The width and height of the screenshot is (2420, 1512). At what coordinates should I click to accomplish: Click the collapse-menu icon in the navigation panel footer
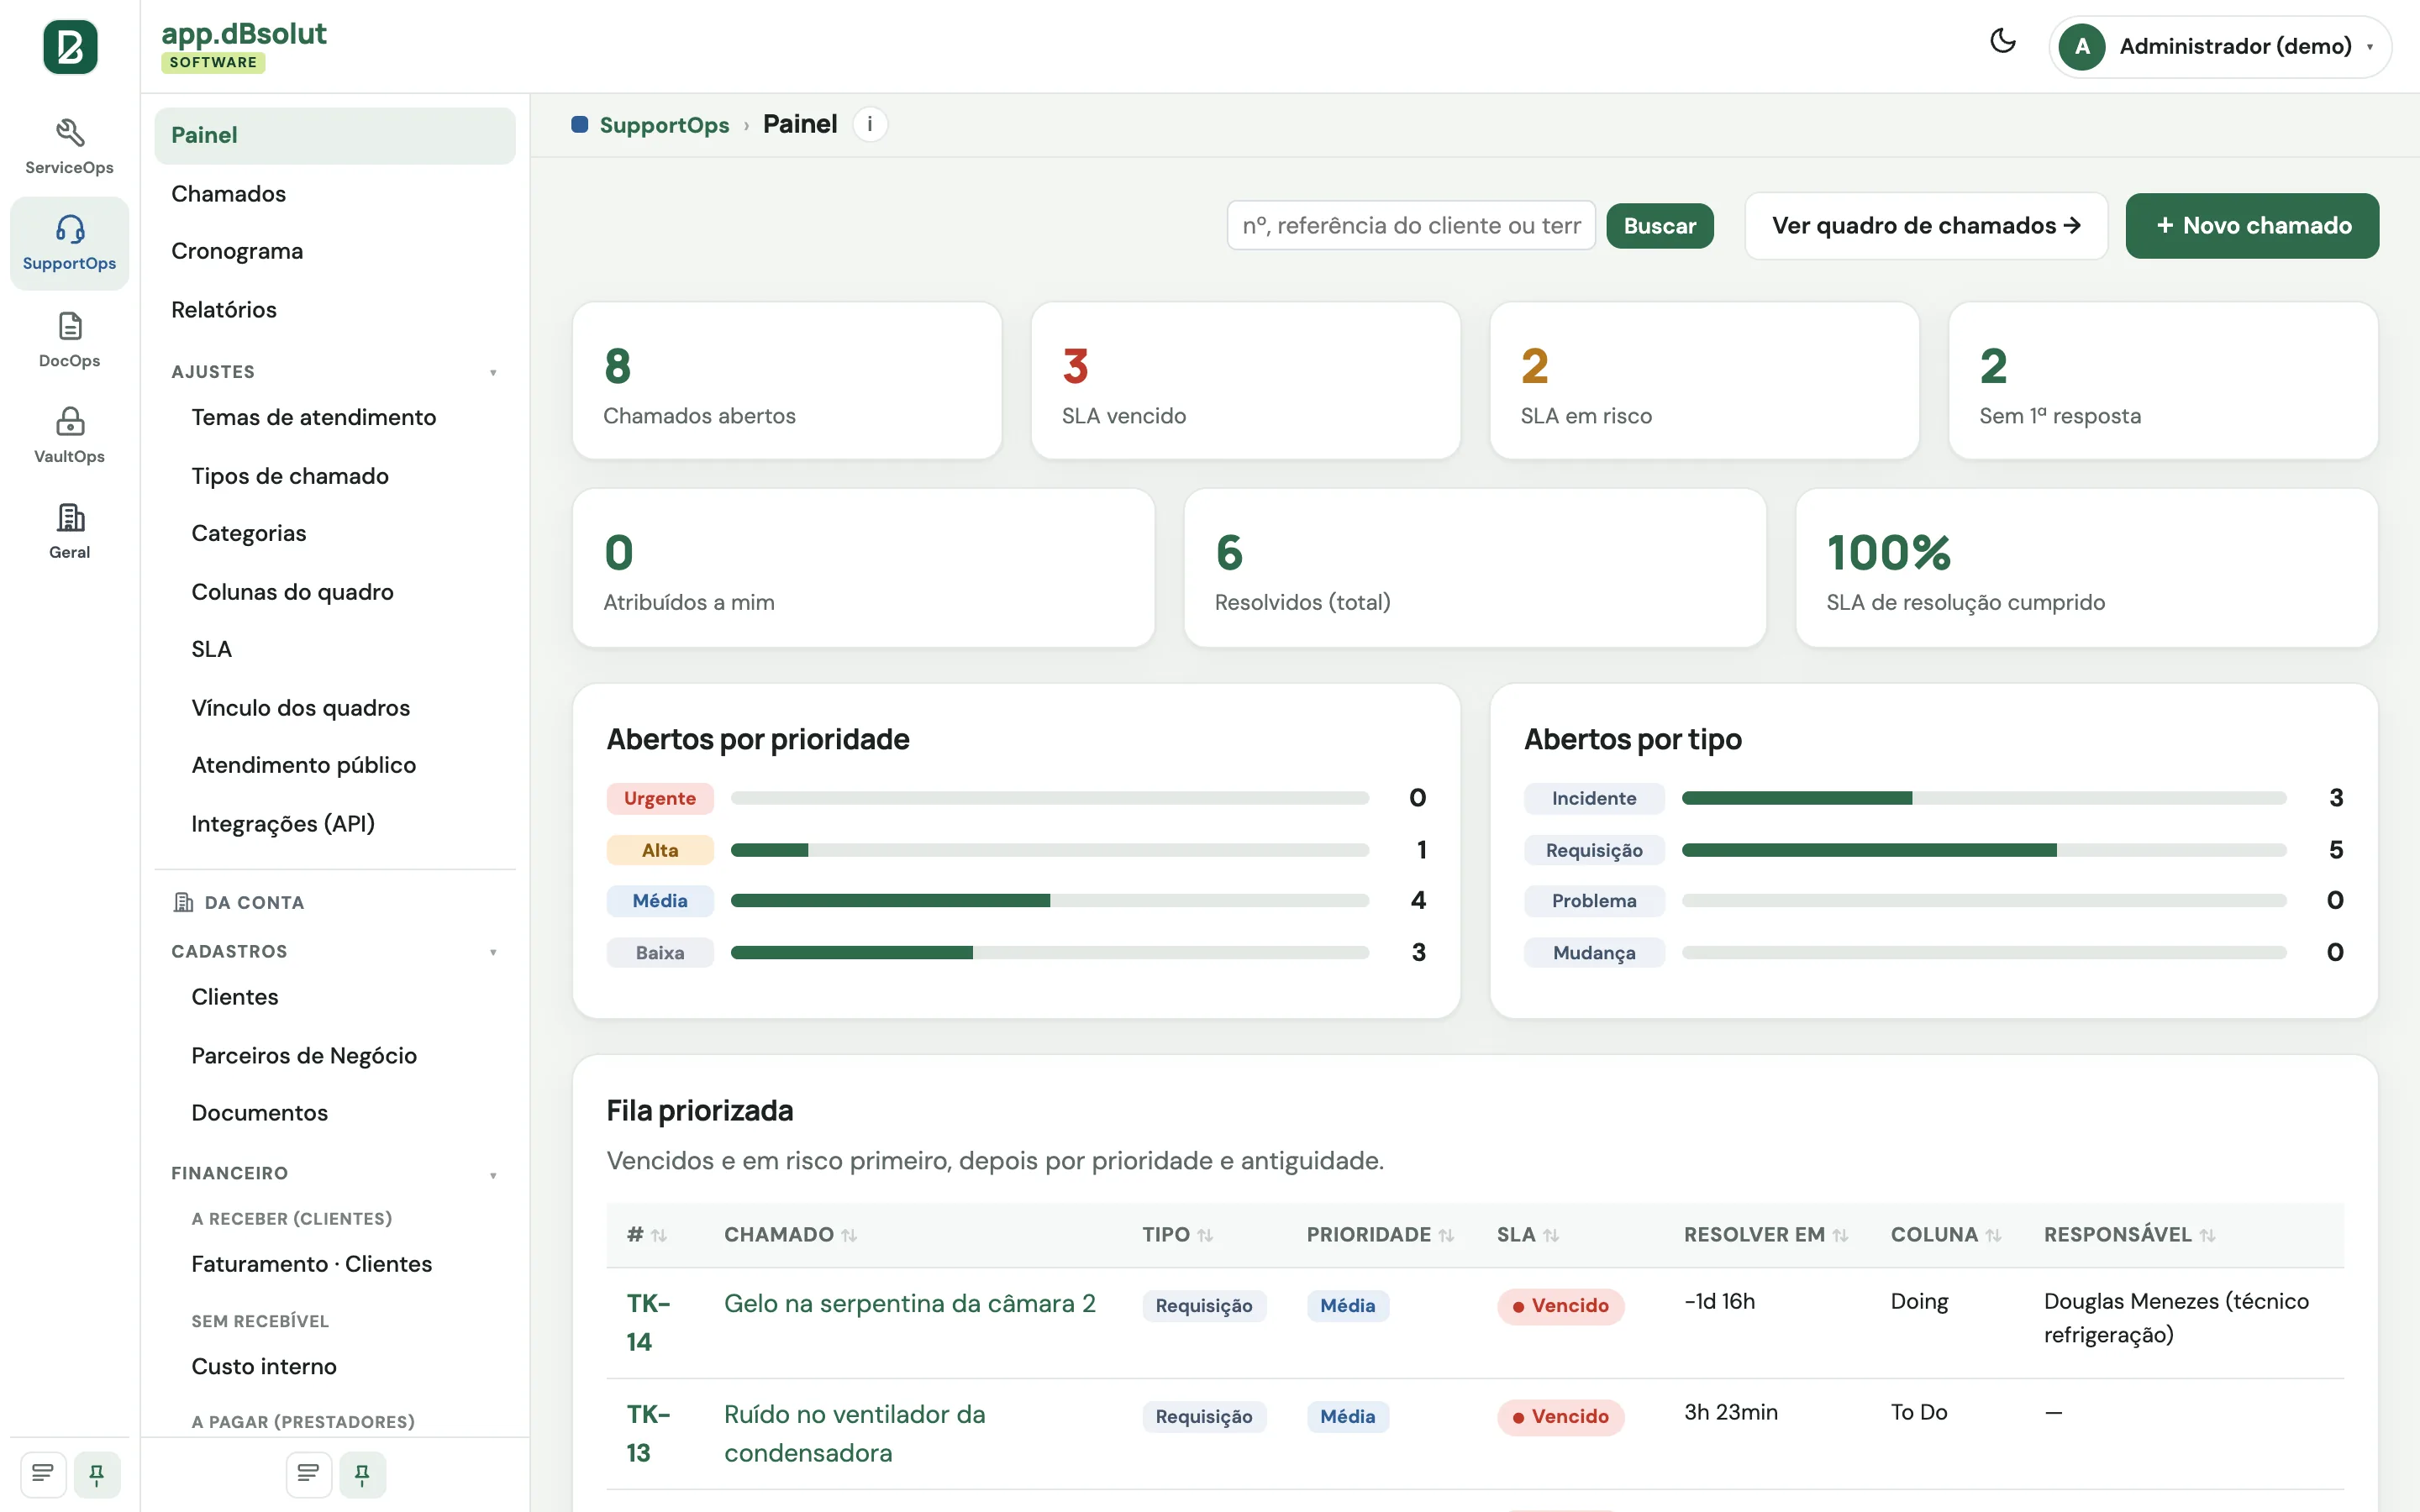click(308, 1473)
